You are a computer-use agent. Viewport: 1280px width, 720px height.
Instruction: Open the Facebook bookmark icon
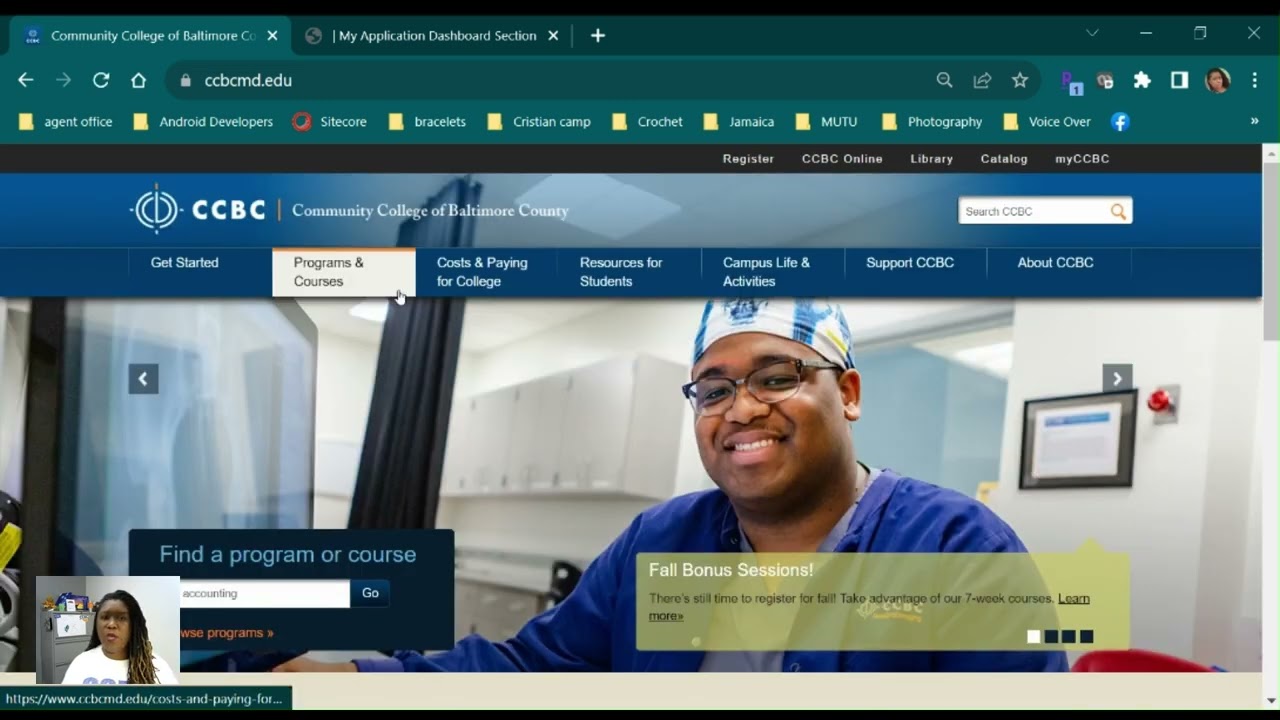(1120, 121)
